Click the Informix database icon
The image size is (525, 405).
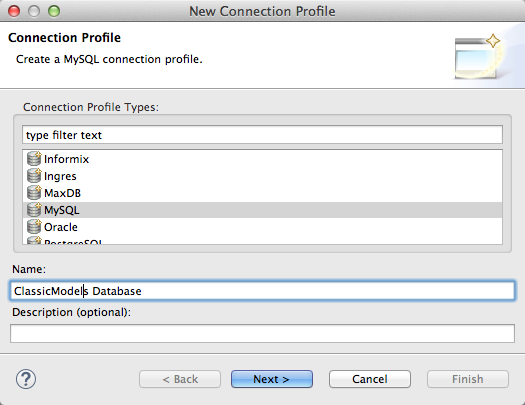point(34,159)
